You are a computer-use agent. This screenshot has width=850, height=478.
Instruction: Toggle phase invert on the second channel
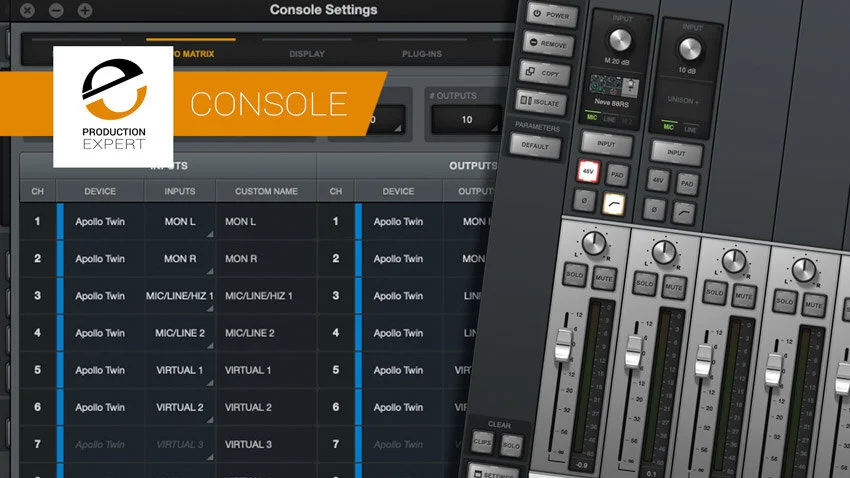(654, 209)
